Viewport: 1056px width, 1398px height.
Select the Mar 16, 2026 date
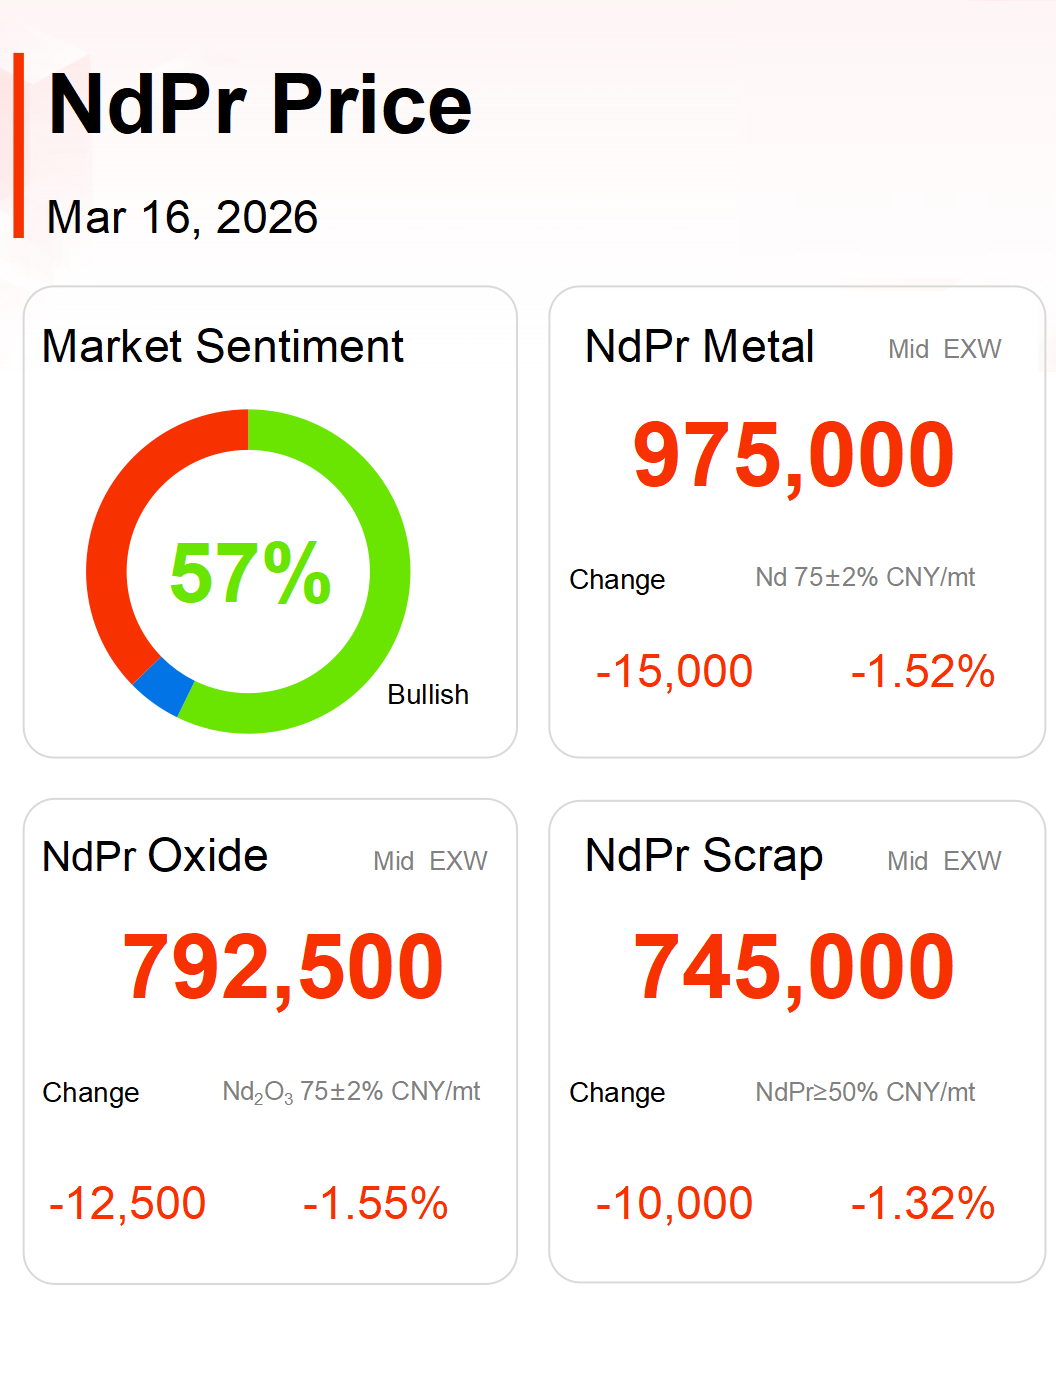point(182,217)
